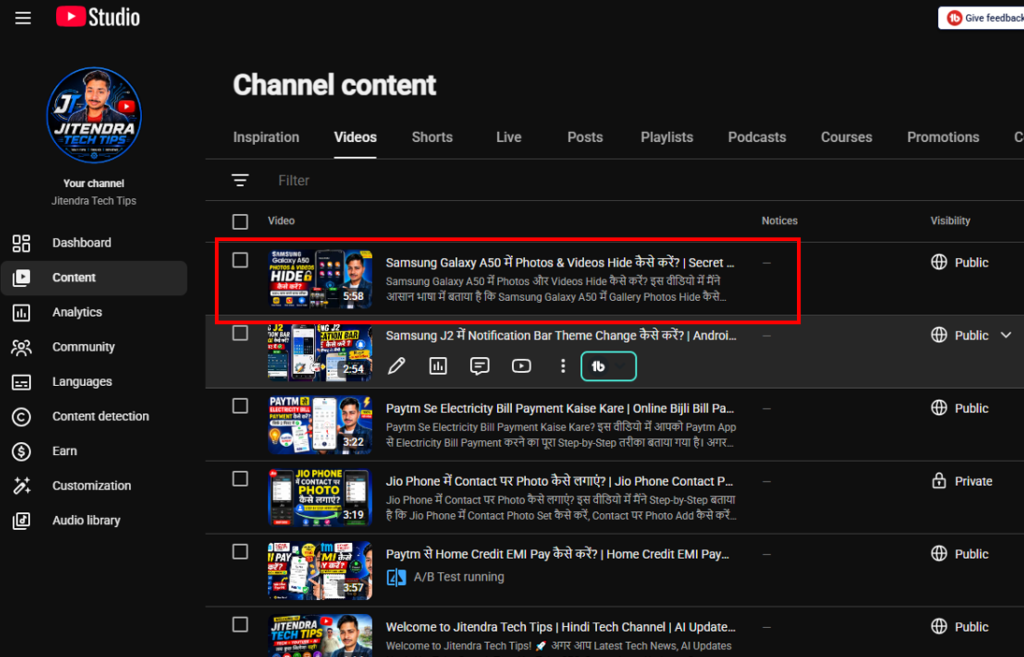Click the Community people icon
The width and height of the screenshot is (1024, 657).
pos(21,347)
